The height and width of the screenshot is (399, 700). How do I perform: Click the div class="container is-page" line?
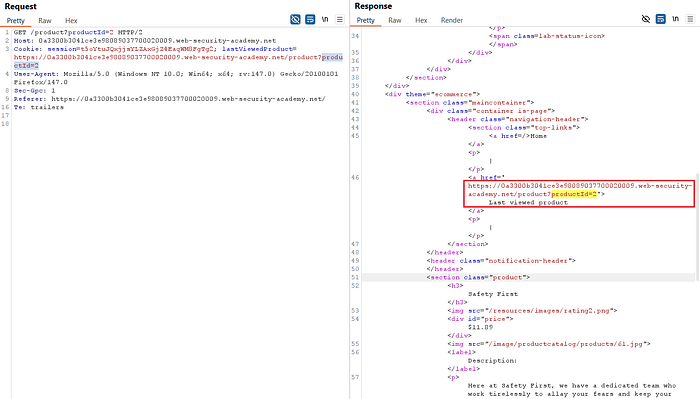(x=491, y=111)
